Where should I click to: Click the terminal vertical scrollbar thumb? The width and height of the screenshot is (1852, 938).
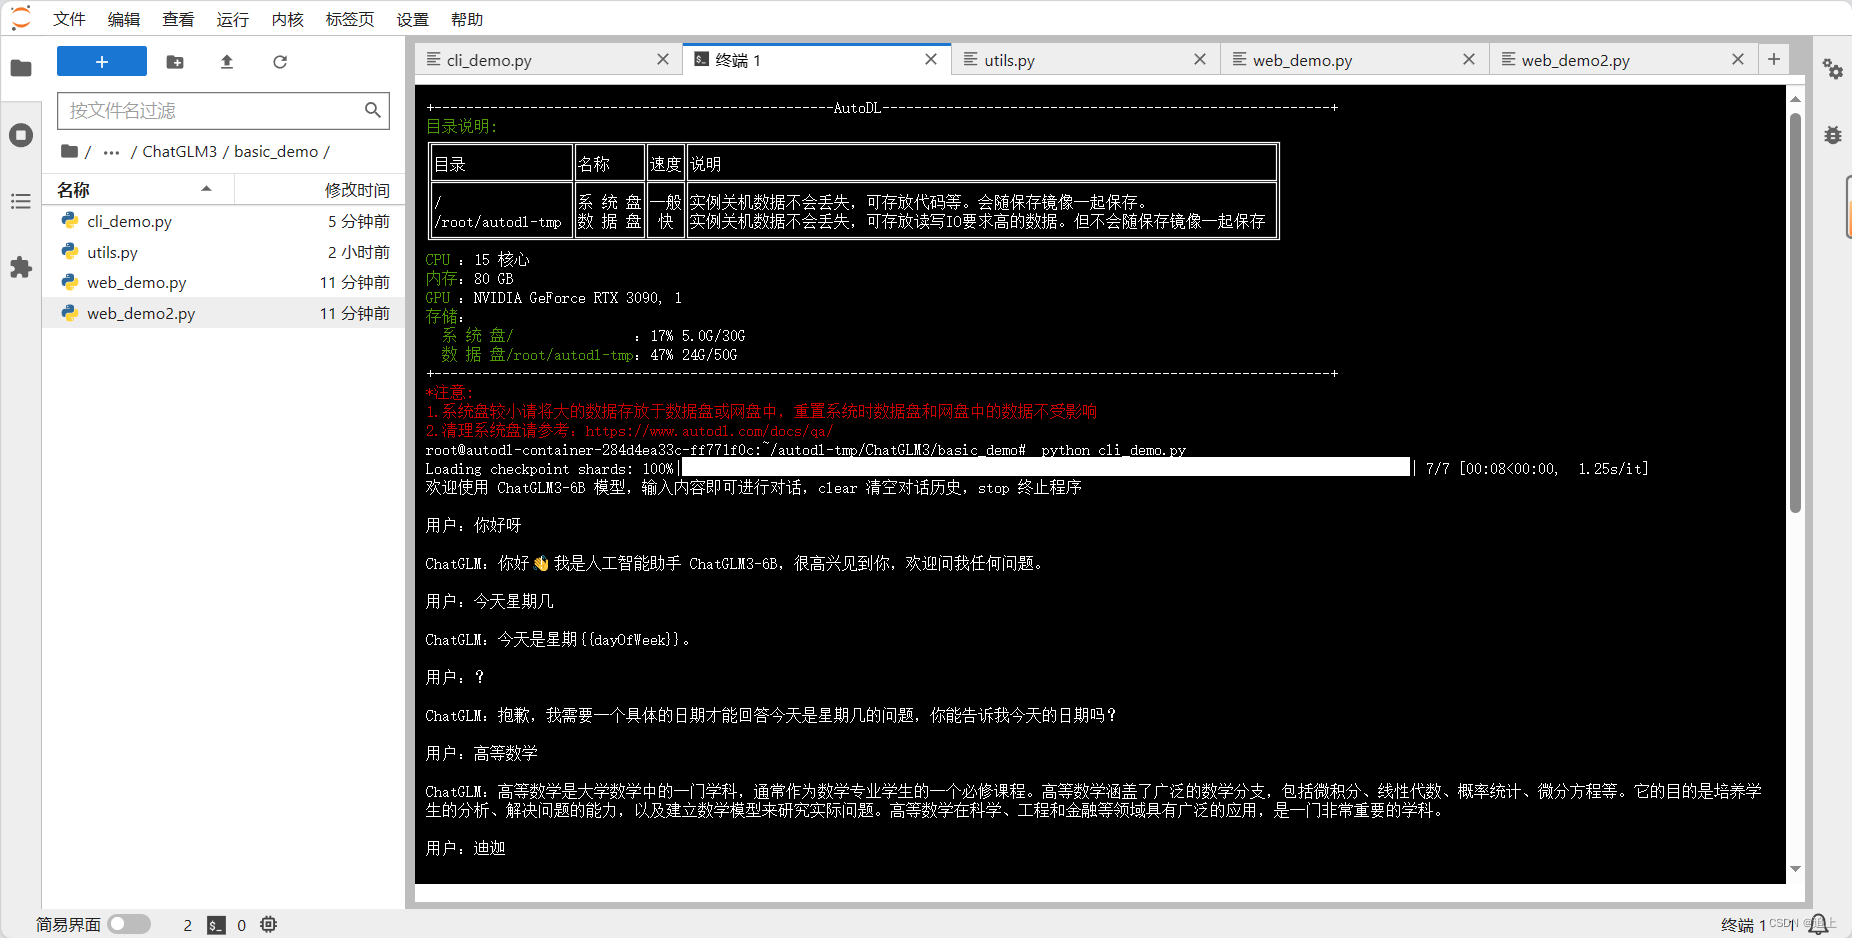click(1795, 313)
